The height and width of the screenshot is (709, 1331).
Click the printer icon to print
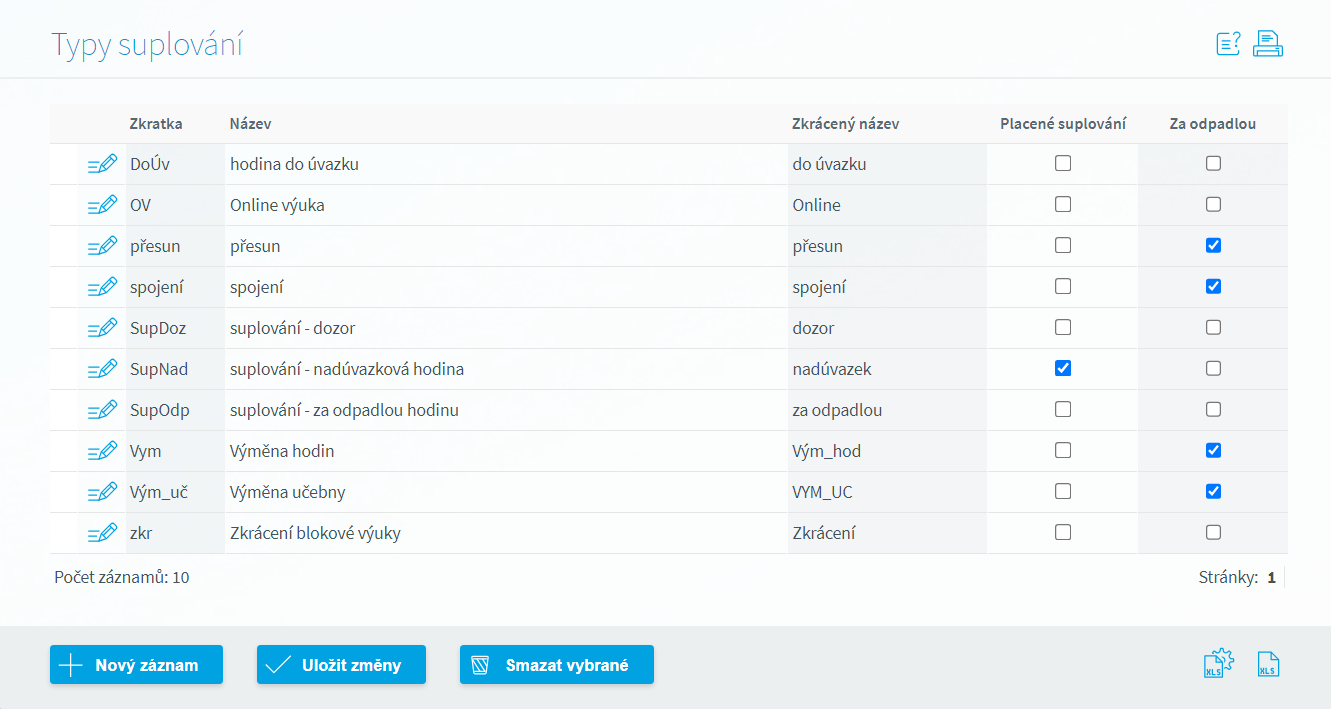tap(1268, 44)
